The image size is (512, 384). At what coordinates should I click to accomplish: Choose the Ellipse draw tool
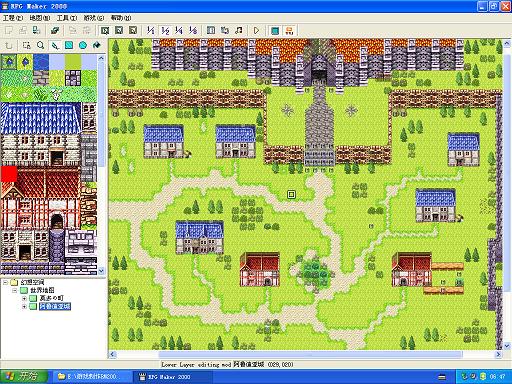83,45
